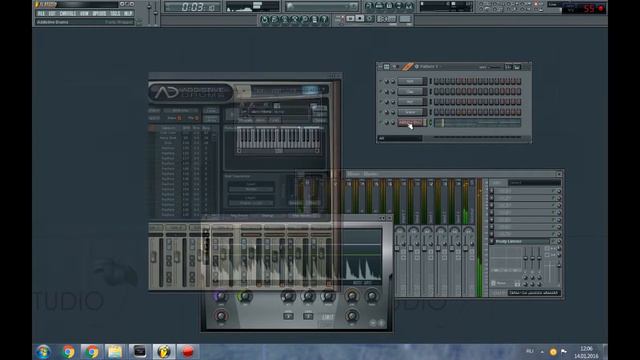Image resolution: width=640 pixels, height=360 pixels.
Task: Click the Action Center flag icon
Action: (x=564, y=351)
